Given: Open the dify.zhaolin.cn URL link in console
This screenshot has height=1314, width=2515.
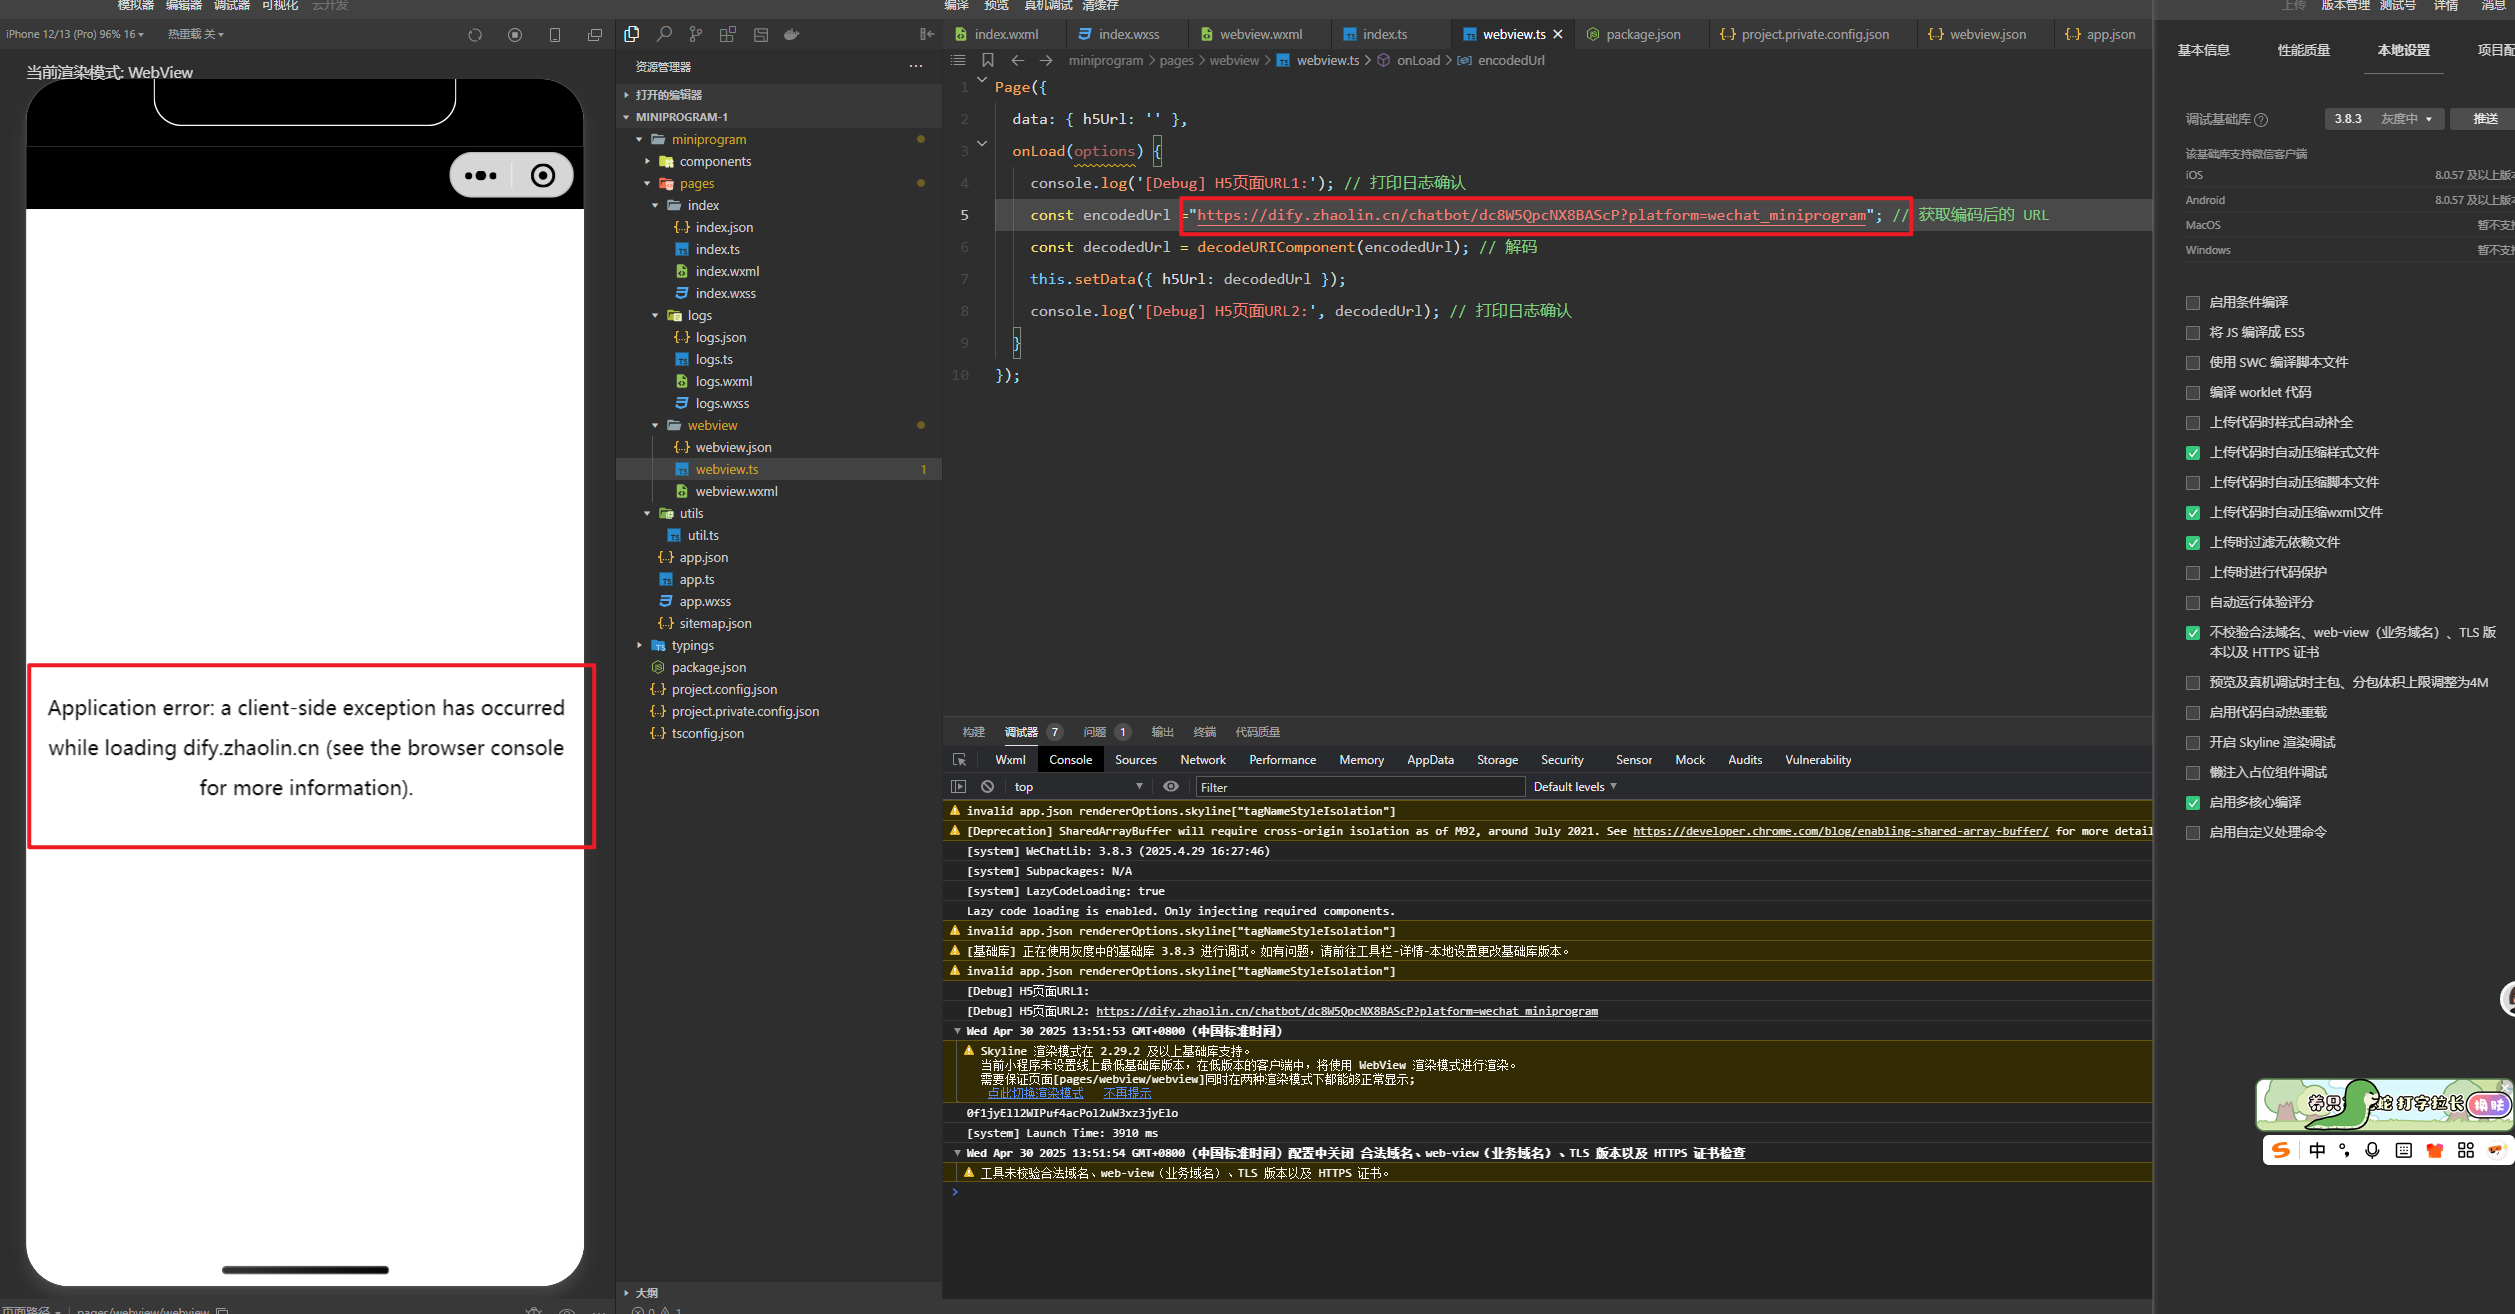Looking at the screenshot, I should 1346,1011.
